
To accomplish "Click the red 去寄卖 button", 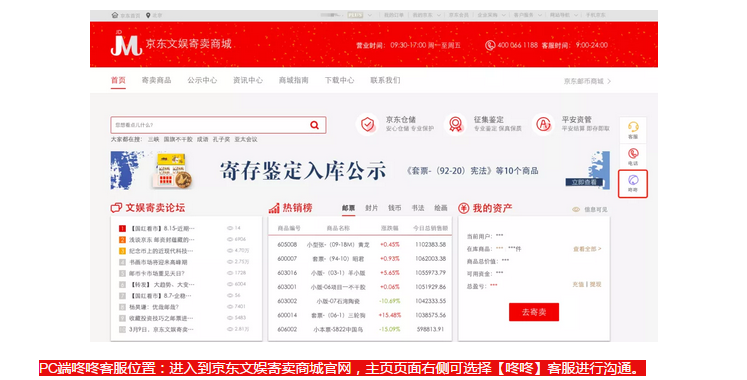I will (x=534, y=312).
